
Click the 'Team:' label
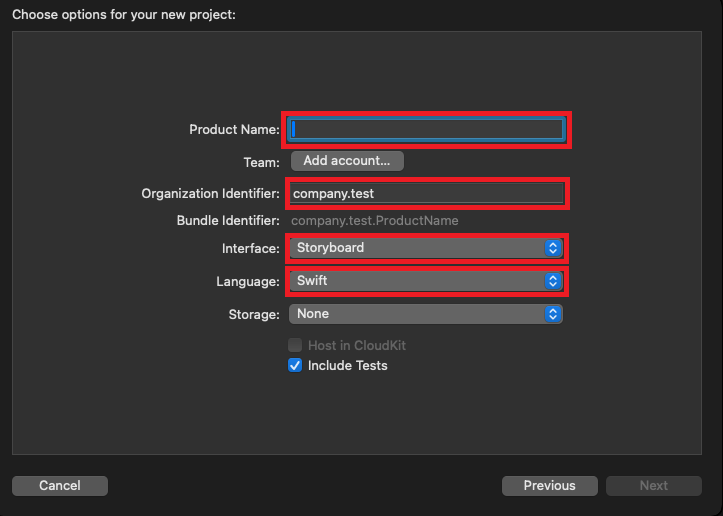pos(261,161)
